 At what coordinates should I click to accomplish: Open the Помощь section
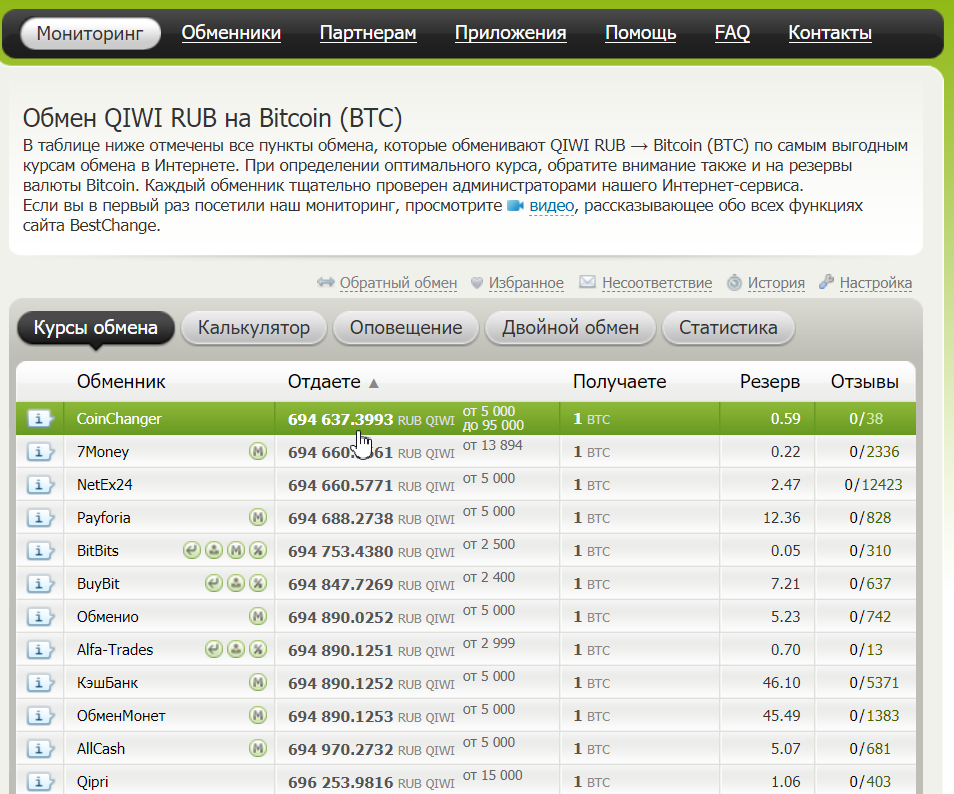(x=641, y=33)
